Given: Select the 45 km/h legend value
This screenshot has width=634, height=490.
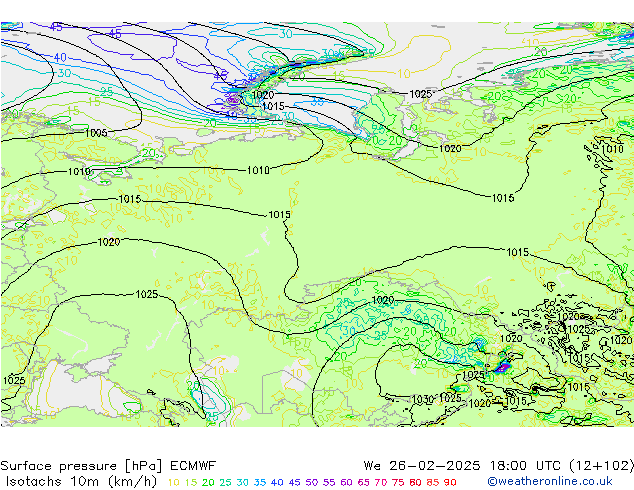Looking at the screenshot, I should click(x=294, y=482).
